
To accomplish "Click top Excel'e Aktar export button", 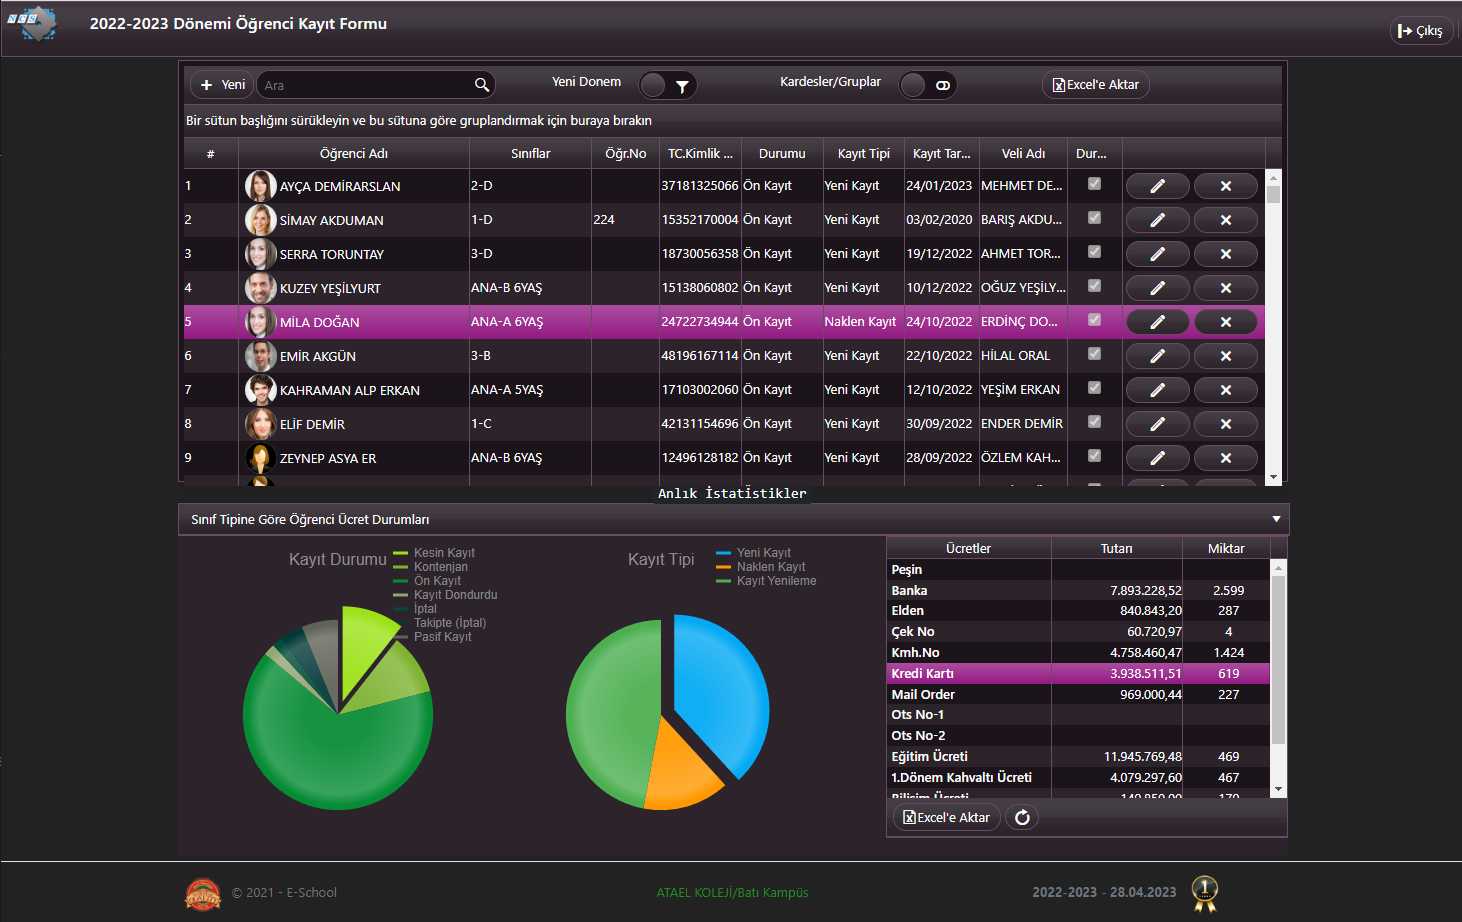I will point(1096,85).
